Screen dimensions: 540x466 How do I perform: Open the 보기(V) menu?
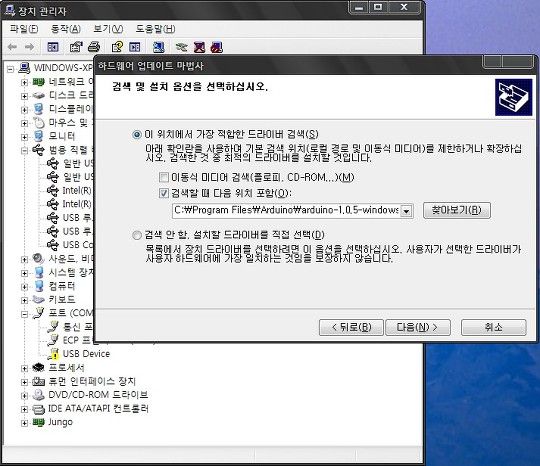(108, 29)
